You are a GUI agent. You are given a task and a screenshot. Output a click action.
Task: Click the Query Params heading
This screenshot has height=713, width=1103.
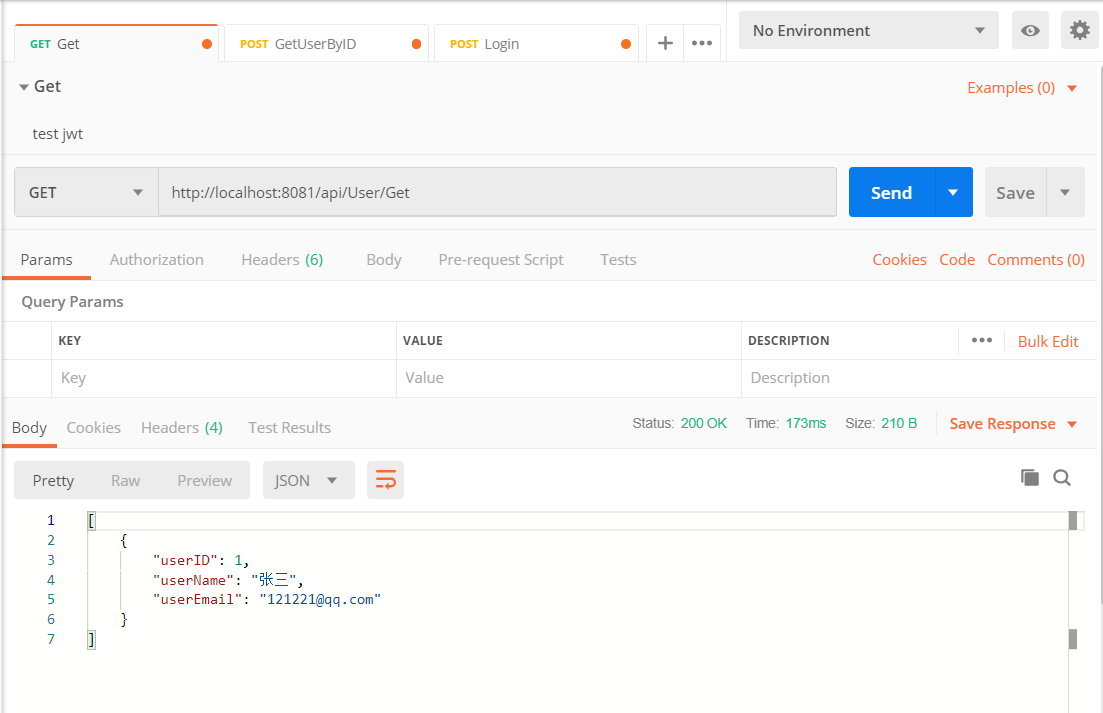coord(72,302)
